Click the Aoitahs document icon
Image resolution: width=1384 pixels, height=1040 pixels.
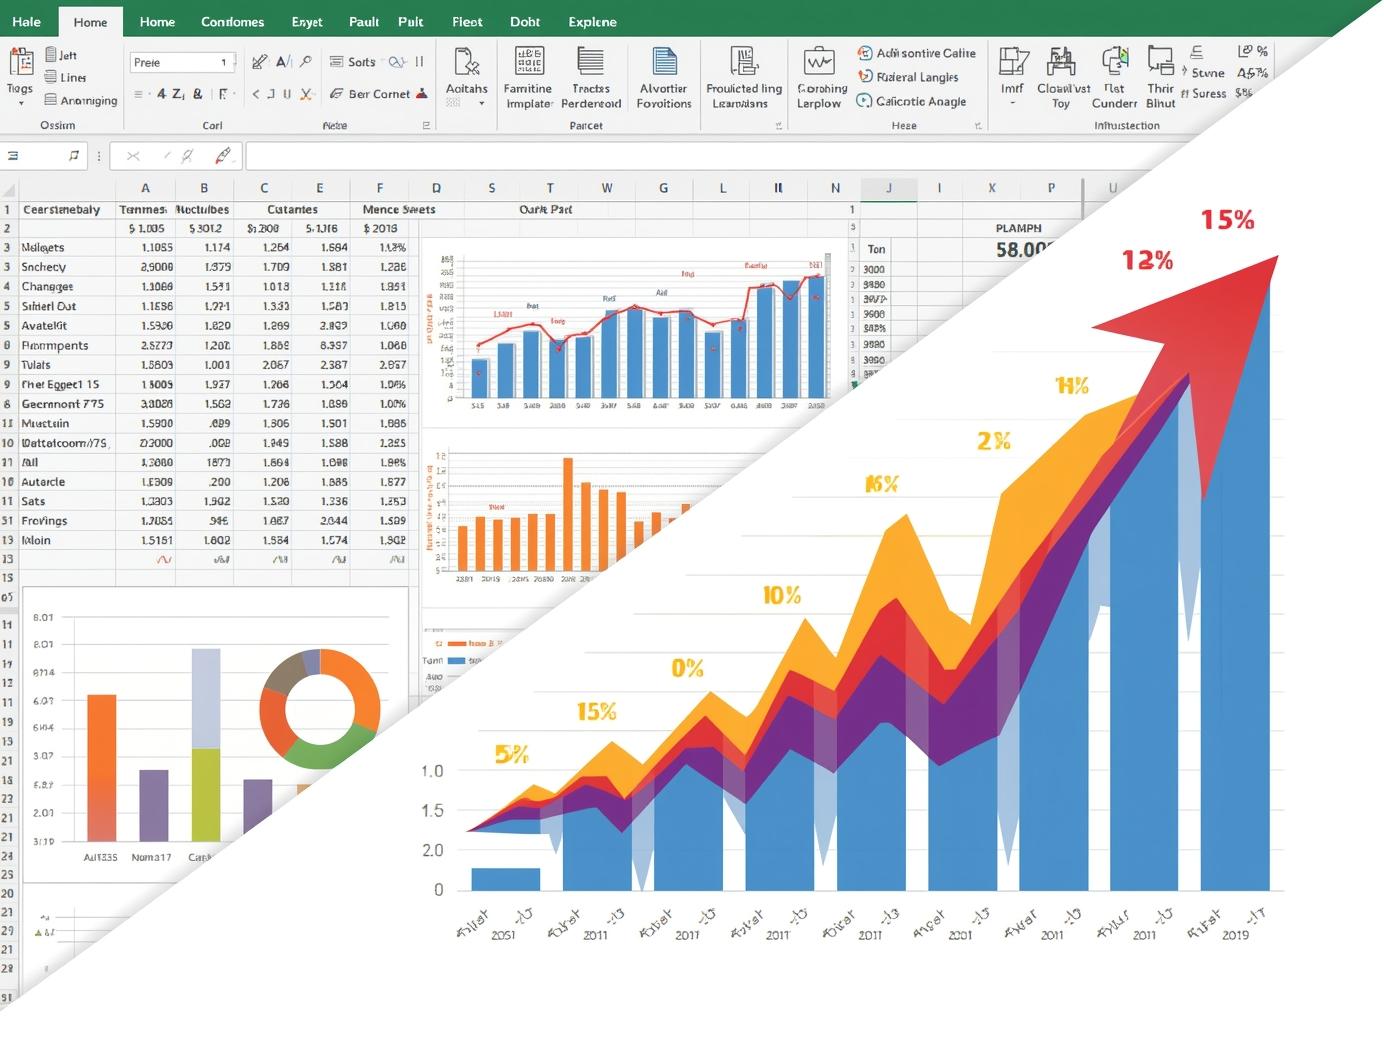click(466, 62)
